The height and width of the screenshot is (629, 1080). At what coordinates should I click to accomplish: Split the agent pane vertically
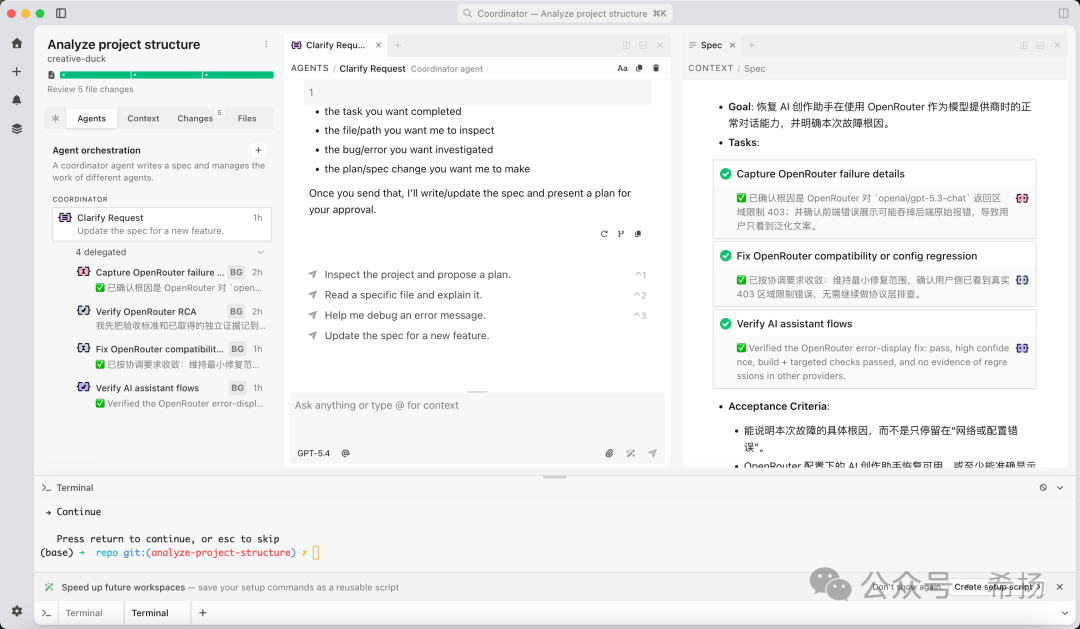click(626, 45)
